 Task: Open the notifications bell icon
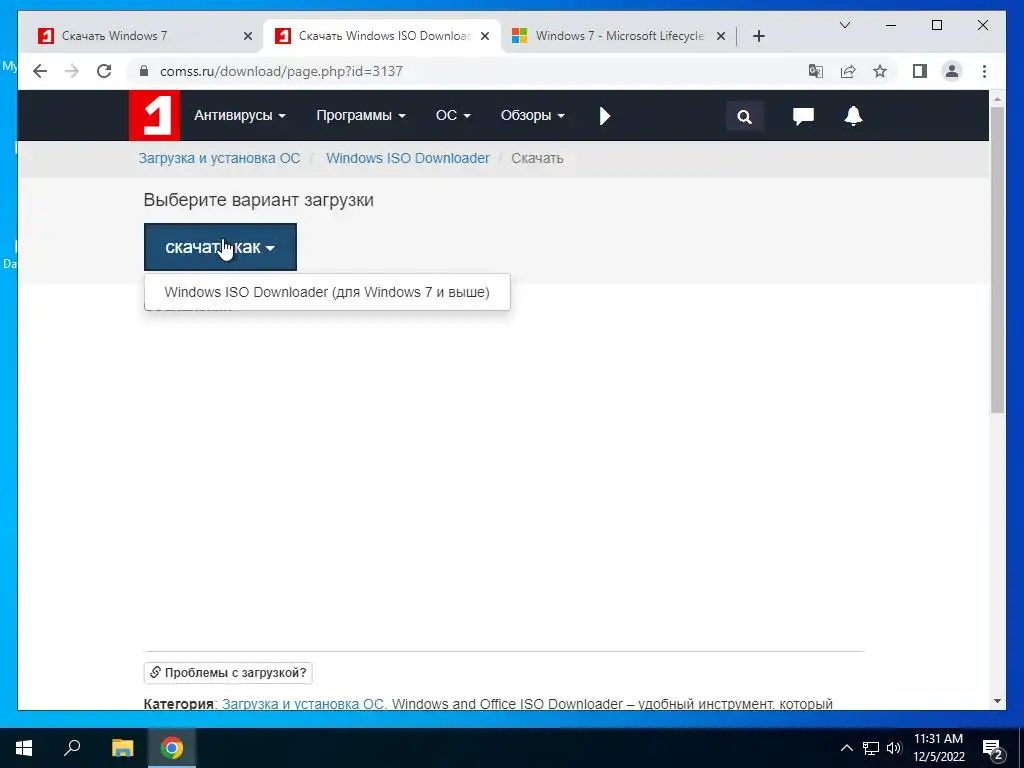tap(853, 116)
